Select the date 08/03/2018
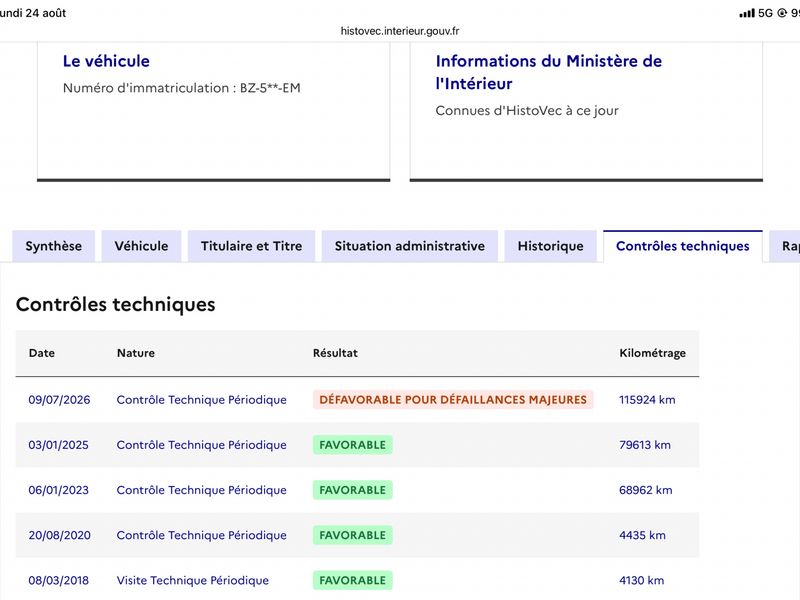The image size is (800, 600). click(59, 581)
